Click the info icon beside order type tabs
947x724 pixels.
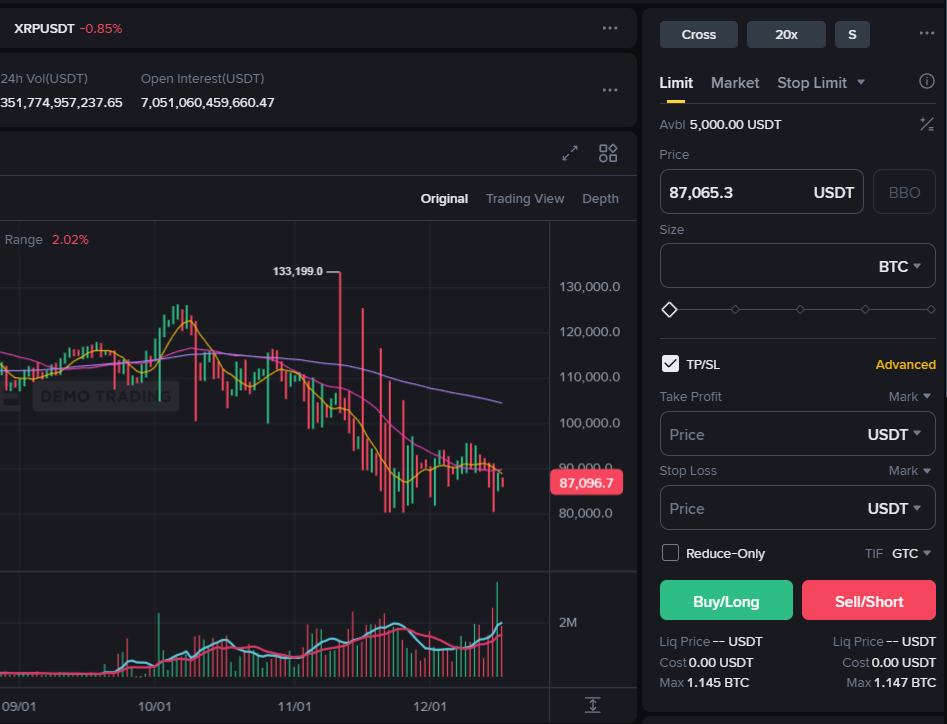tap(927, 83)
